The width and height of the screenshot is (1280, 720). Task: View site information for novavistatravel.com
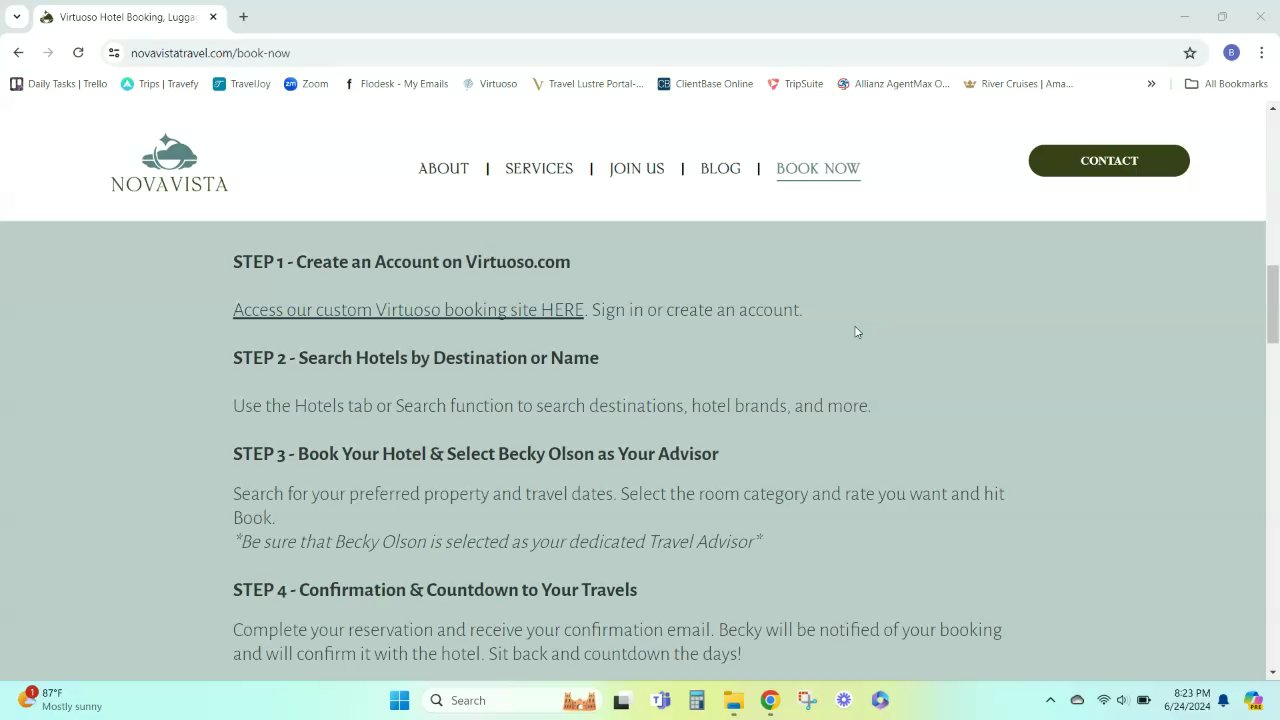[x=114, y=53]
